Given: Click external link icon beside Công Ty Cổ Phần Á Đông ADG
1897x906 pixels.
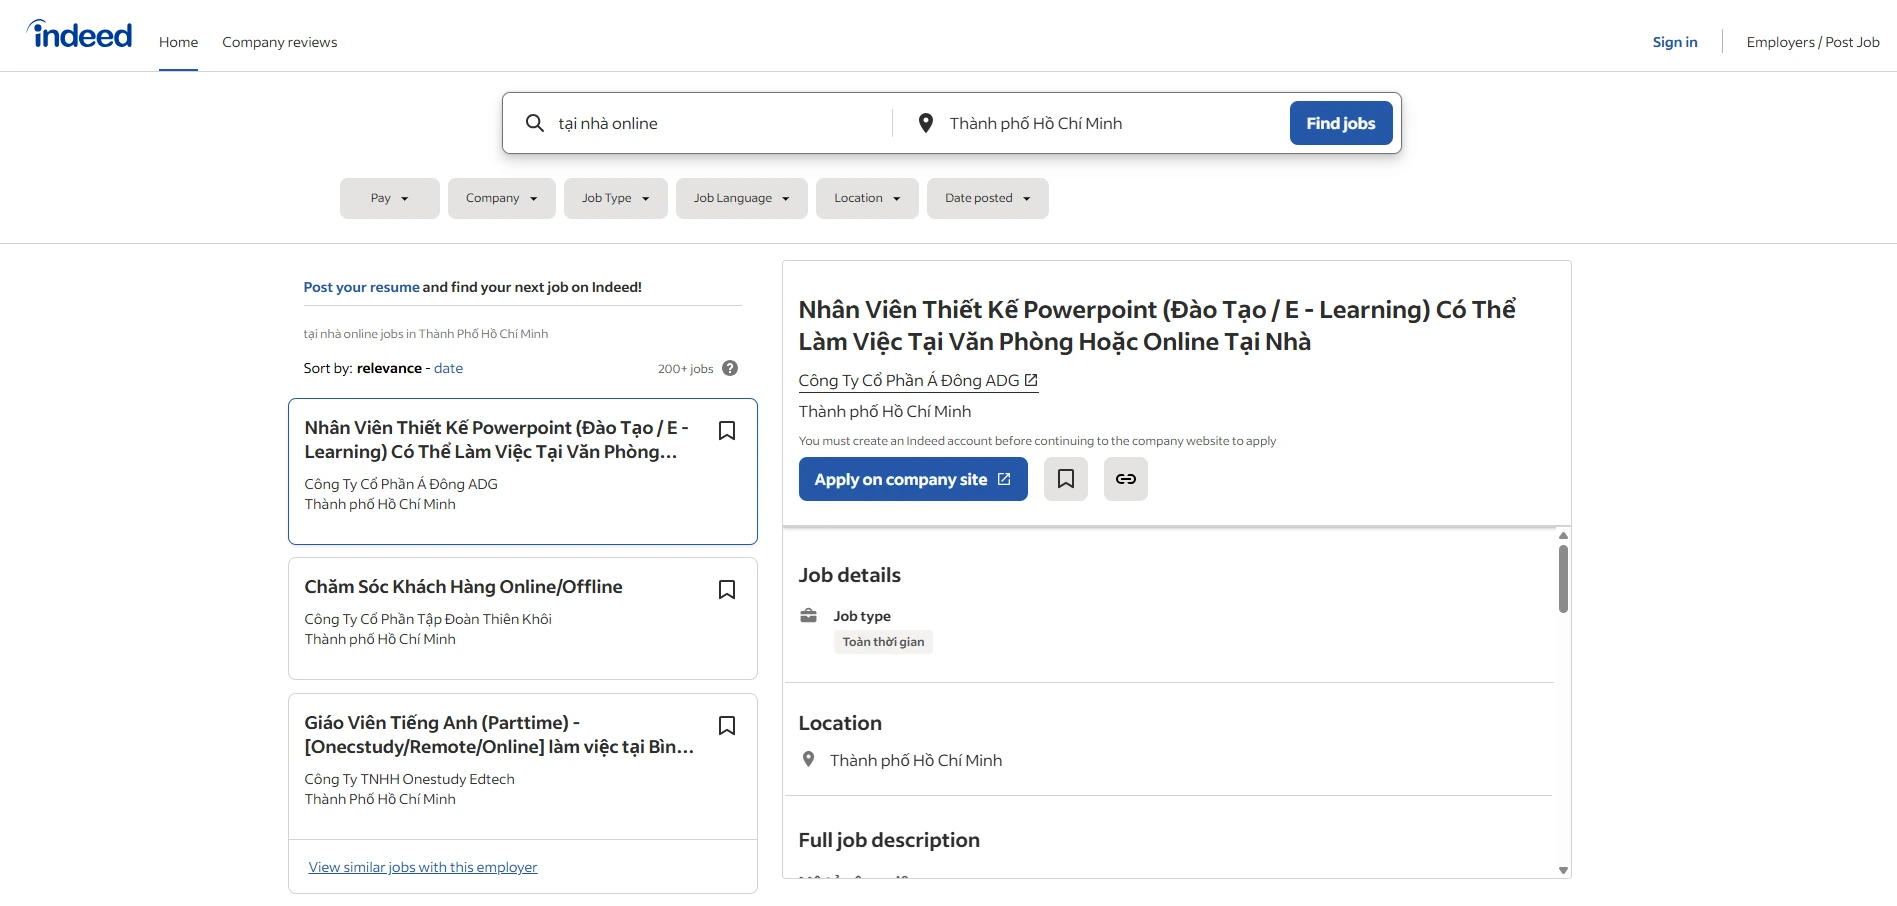Looking at the screenshot, I should tap(1031, 380).
